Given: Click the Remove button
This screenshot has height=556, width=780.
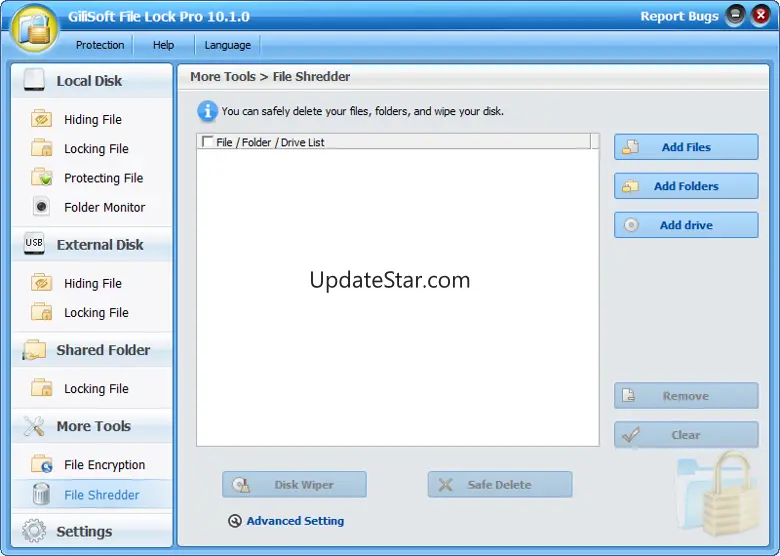Looking at the screenshot, I should point(686,396).
